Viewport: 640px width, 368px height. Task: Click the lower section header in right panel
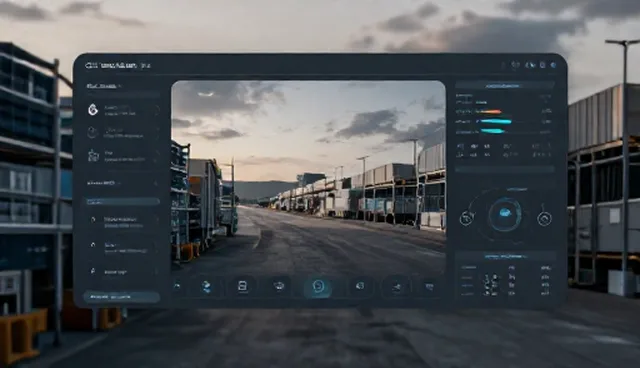505,256
